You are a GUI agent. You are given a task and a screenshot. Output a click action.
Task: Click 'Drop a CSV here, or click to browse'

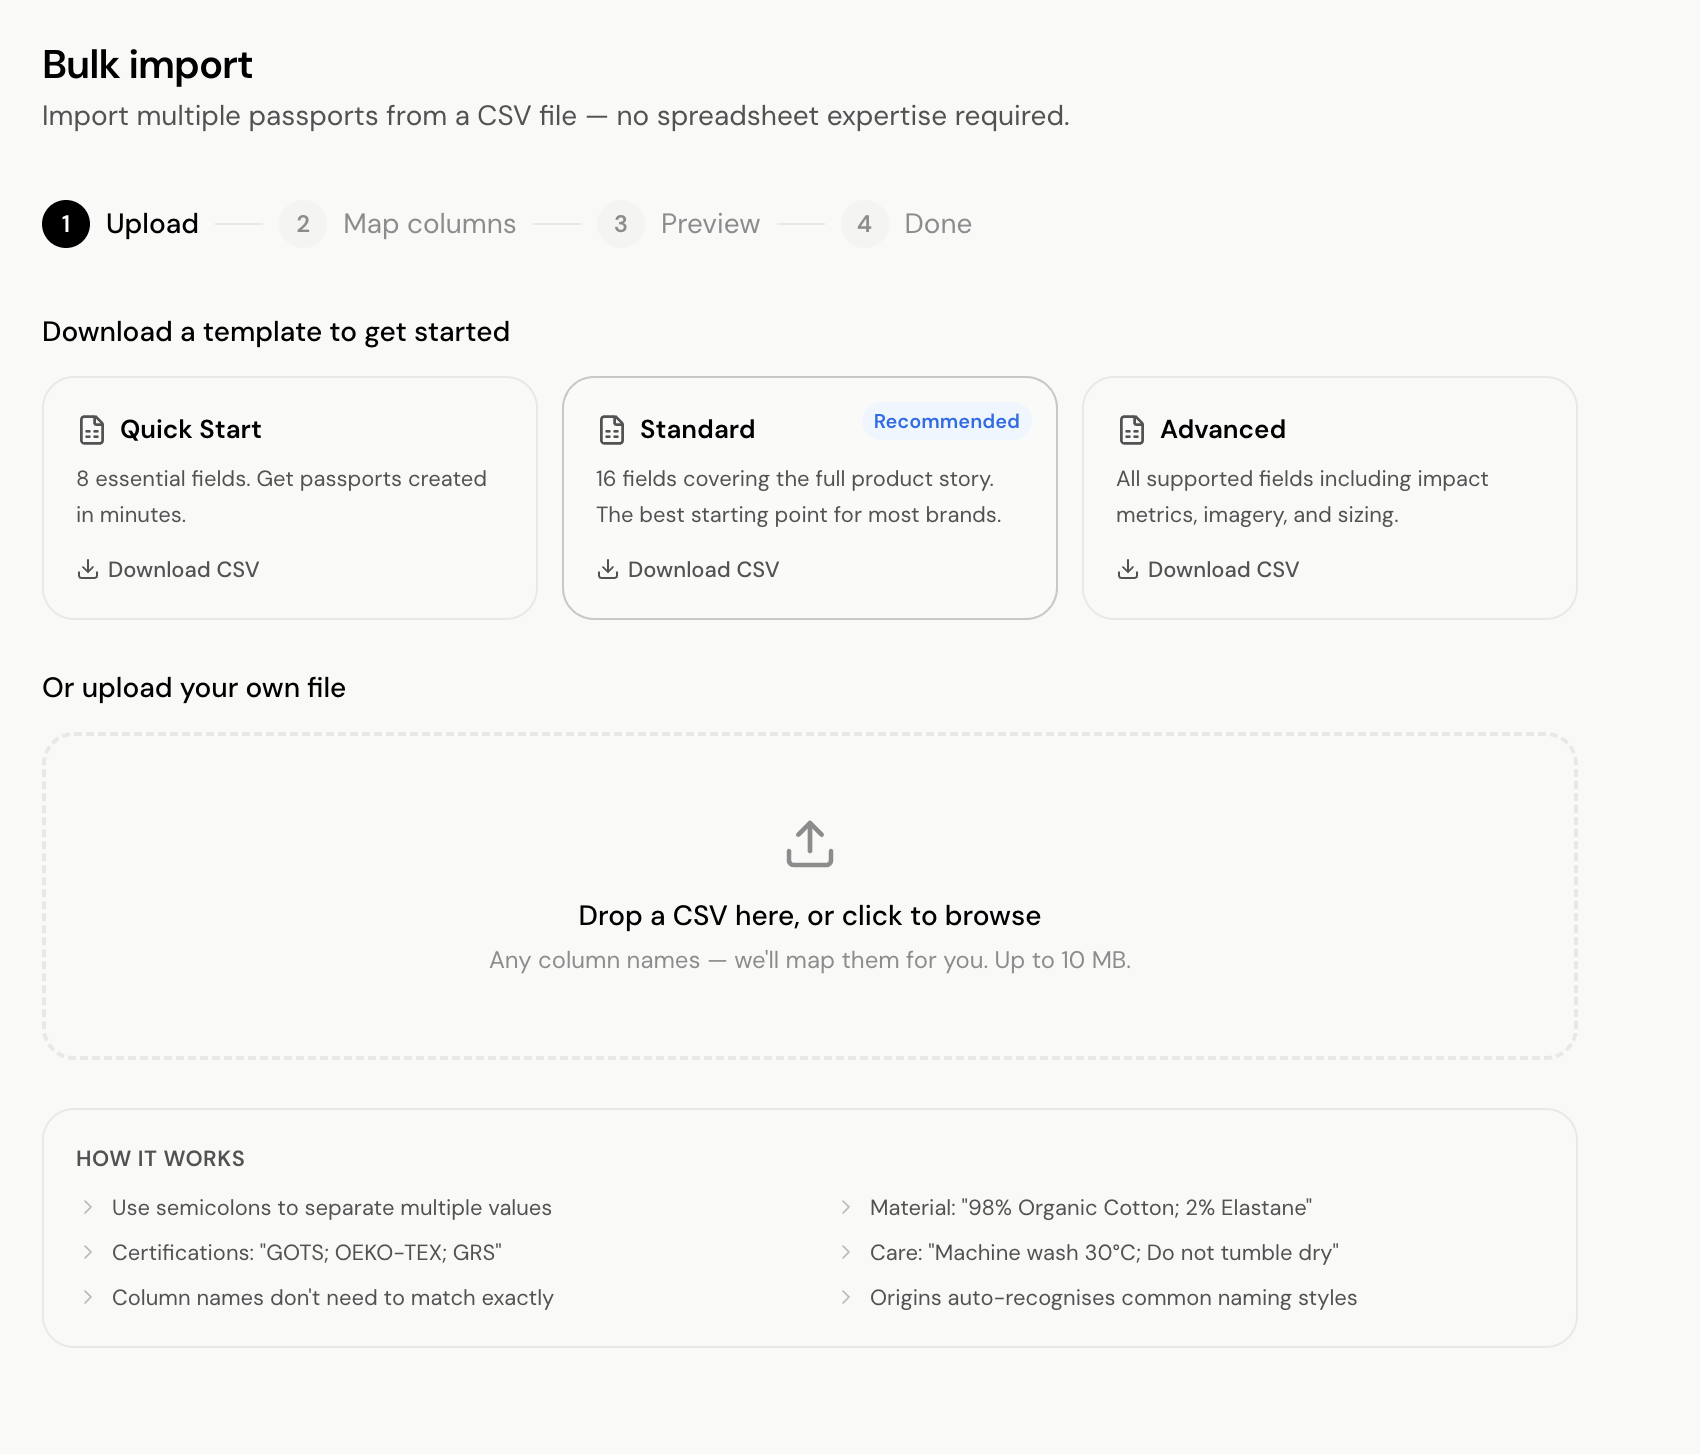(x=810, y=915)
